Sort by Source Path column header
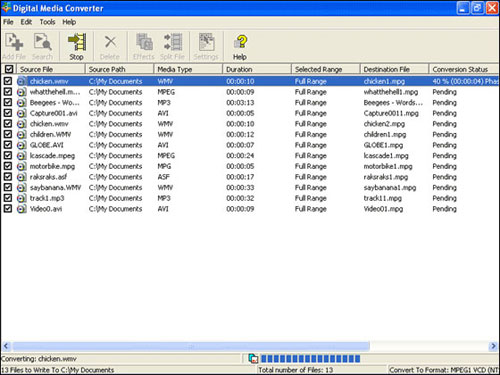This screenshot has width=500, height=375. (119, 69)
